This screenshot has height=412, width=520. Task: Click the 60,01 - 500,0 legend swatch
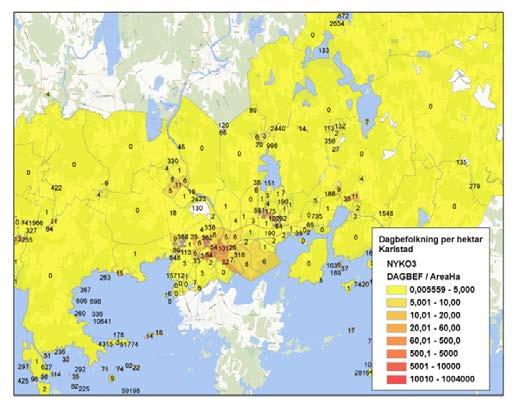tap(396, 341)
